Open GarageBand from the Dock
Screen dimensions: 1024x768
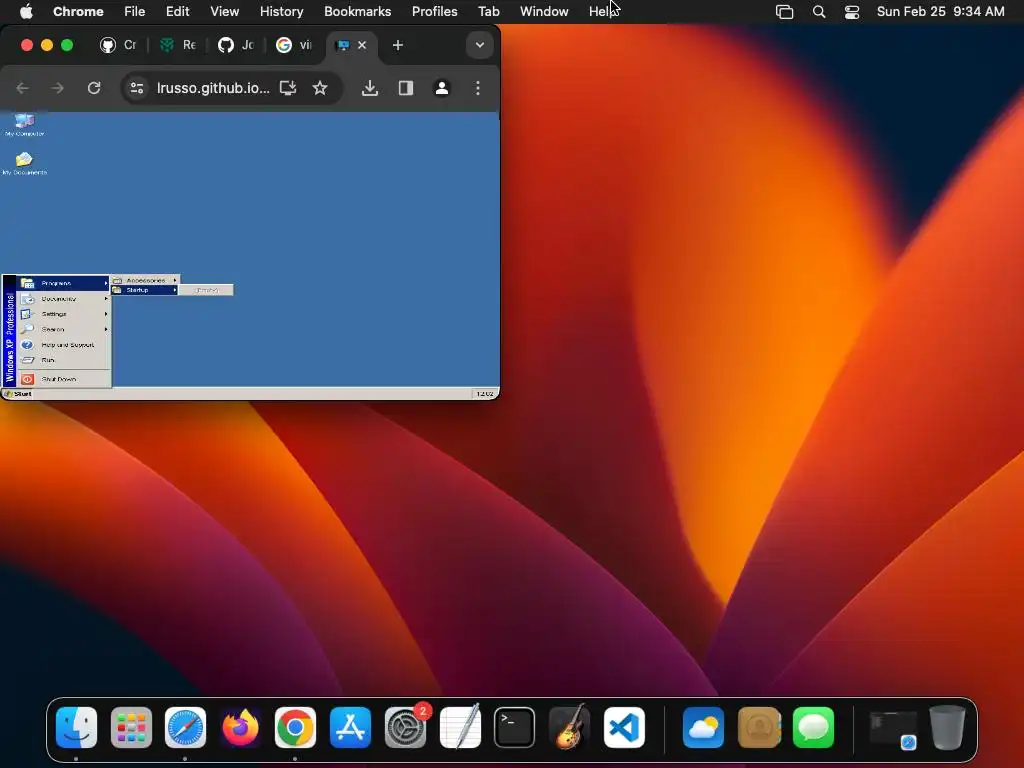pos(569,728)
